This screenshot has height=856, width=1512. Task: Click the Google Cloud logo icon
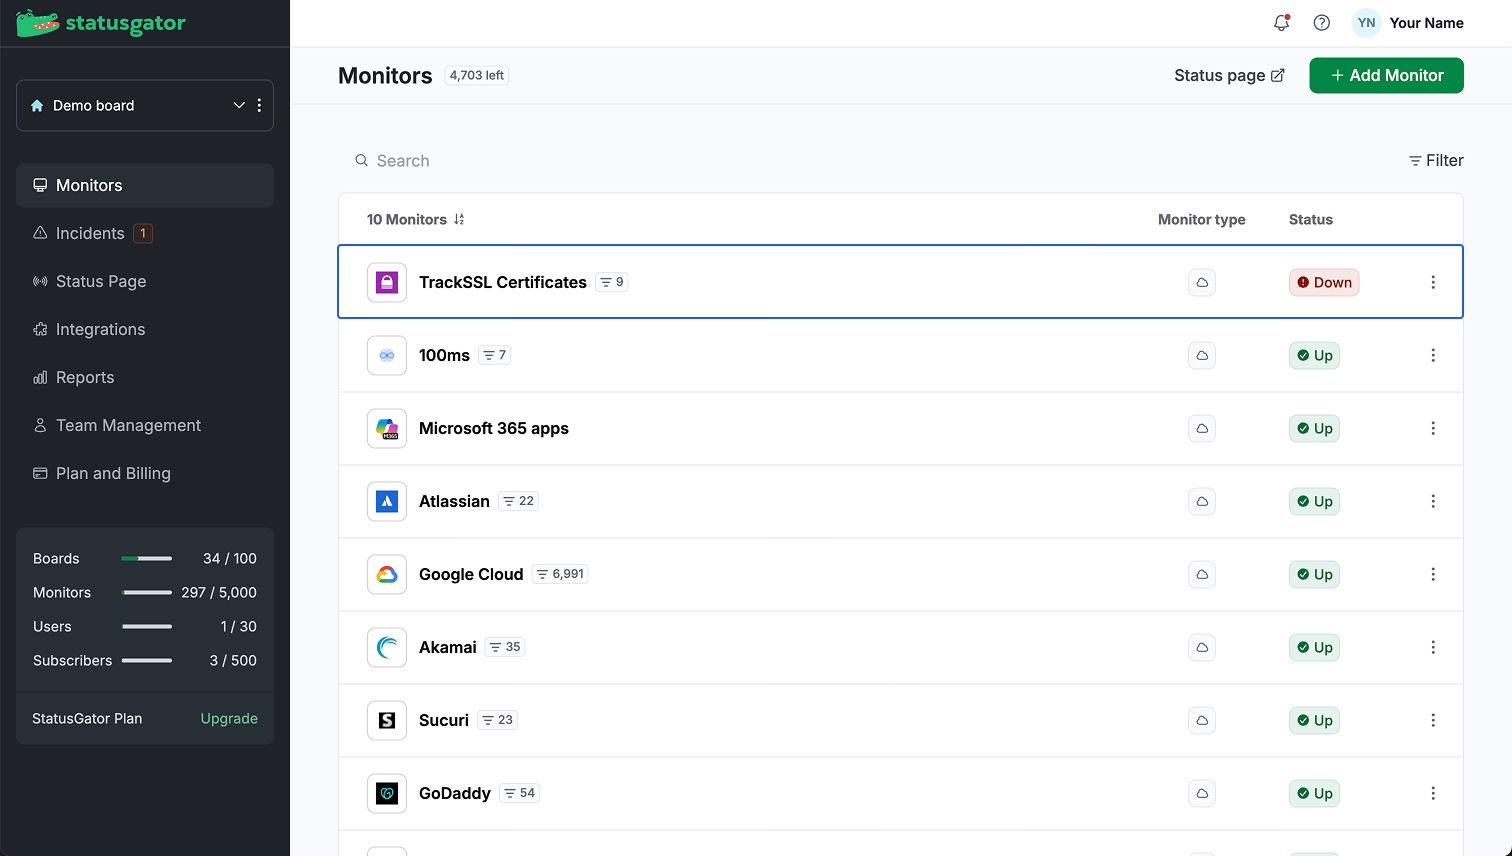click(387, 574)
